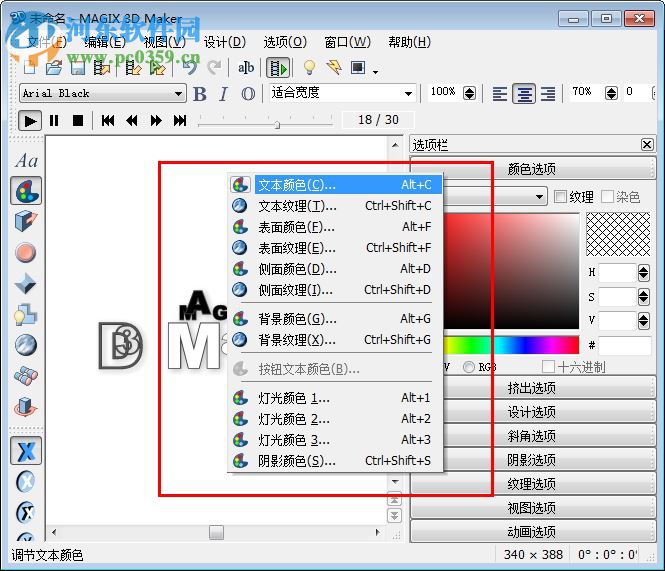665x571 pixels.
Task: Expand the 阴影选项 panel
Action: pyautogui.click(x=533, y=460)
